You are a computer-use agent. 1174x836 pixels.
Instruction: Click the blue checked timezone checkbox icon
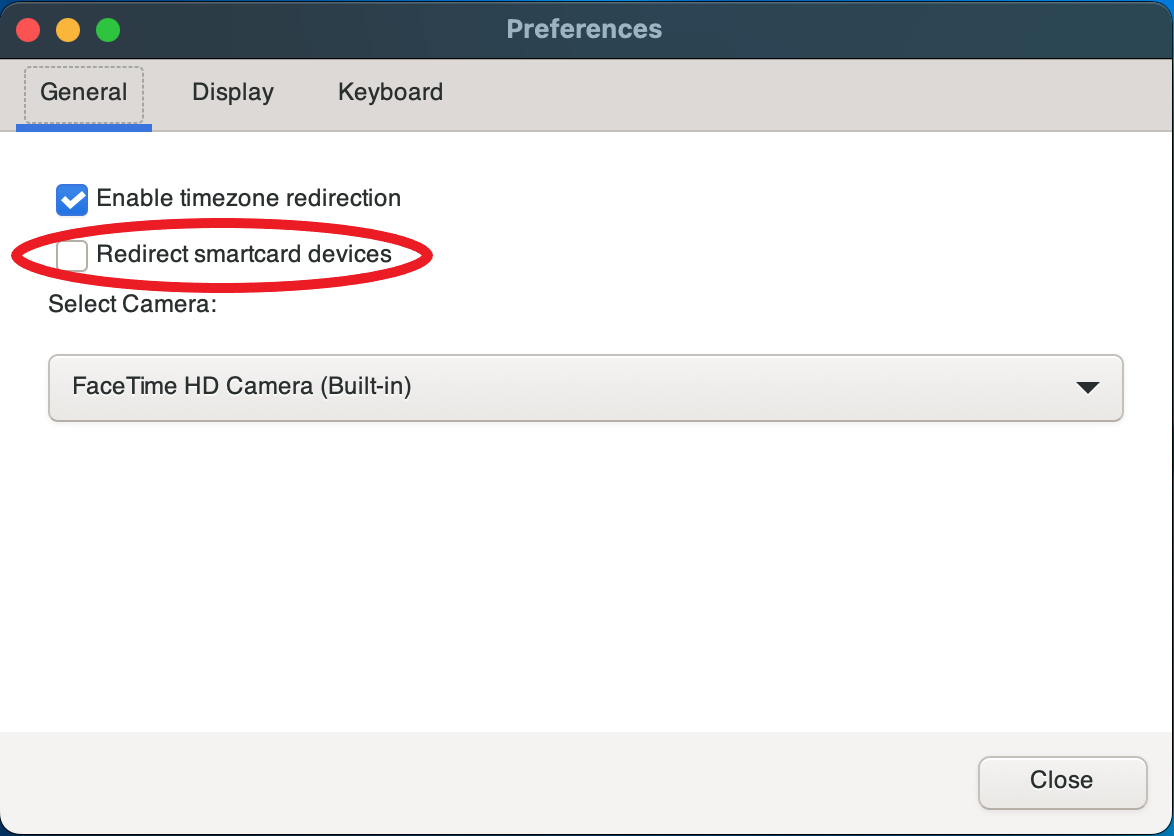[x=71, y=200]
